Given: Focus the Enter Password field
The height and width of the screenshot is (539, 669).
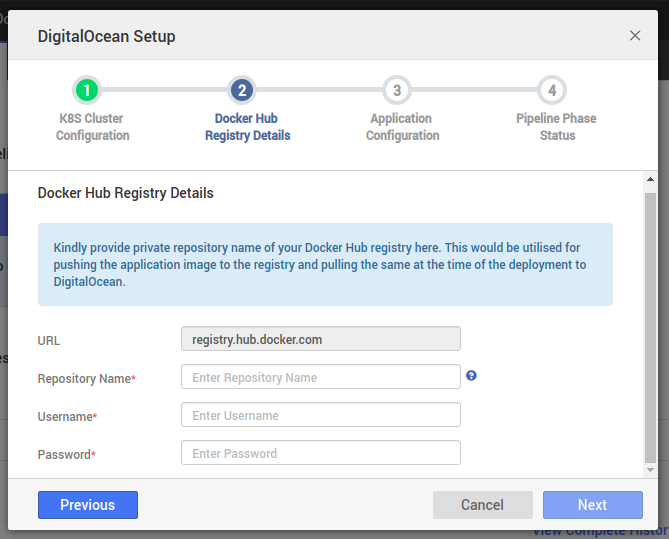Looking at the screenshot, I should (x=320, y=453).
